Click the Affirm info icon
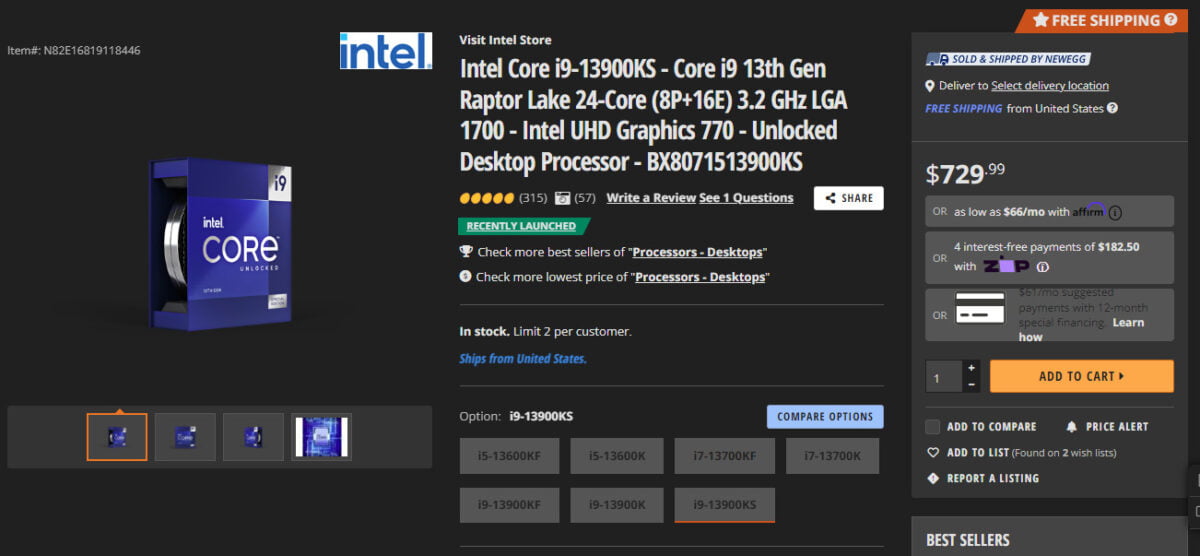The image size is (1200, 556). pyautogui.click(x=1115, y=212)
